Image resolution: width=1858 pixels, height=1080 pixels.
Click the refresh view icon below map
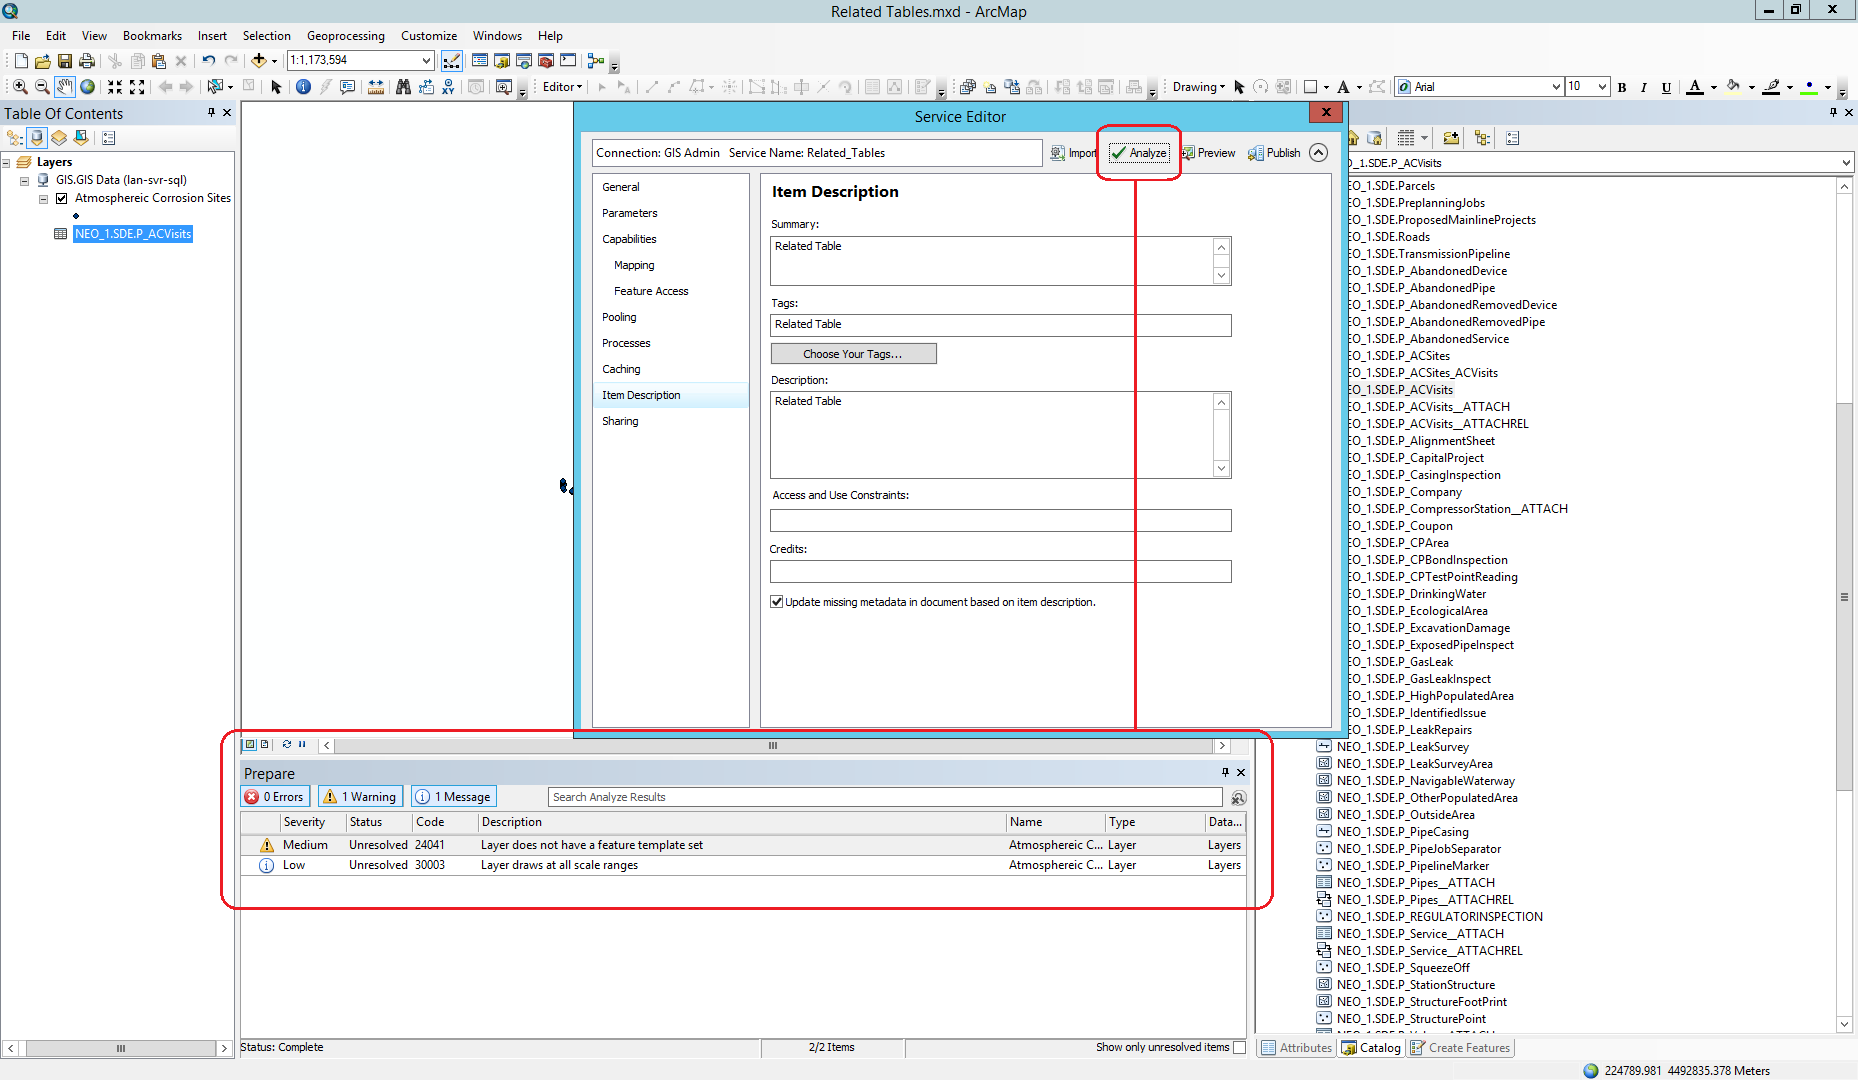(x=287, y=744)
